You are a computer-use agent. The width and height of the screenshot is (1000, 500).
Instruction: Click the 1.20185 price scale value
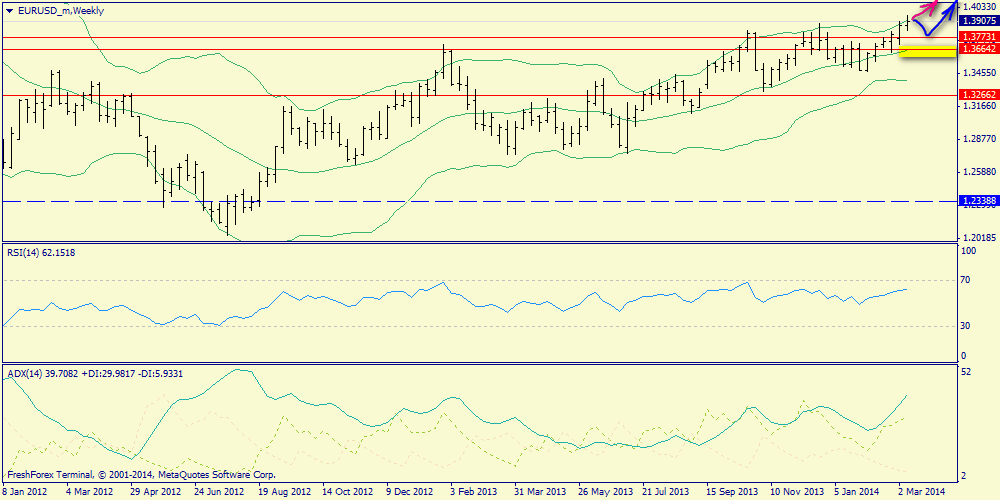pyautogui.click(x=978, y=237)
